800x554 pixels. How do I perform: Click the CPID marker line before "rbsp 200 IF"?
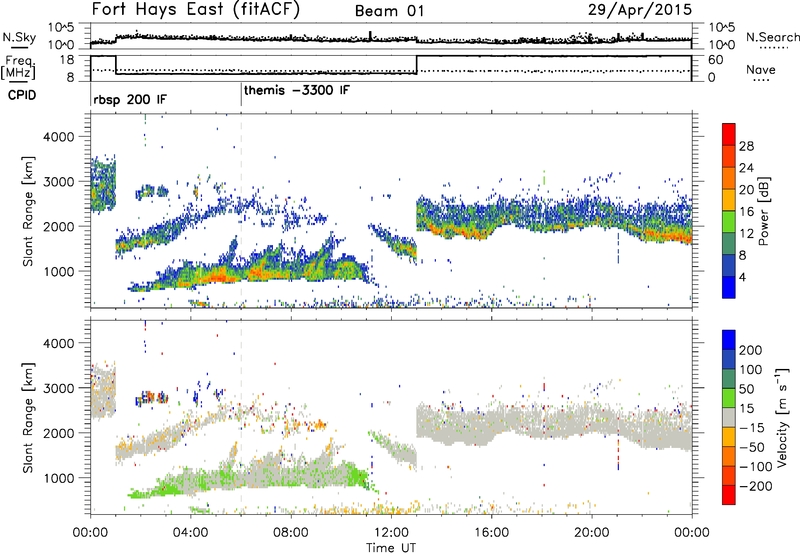coord(91,95)
